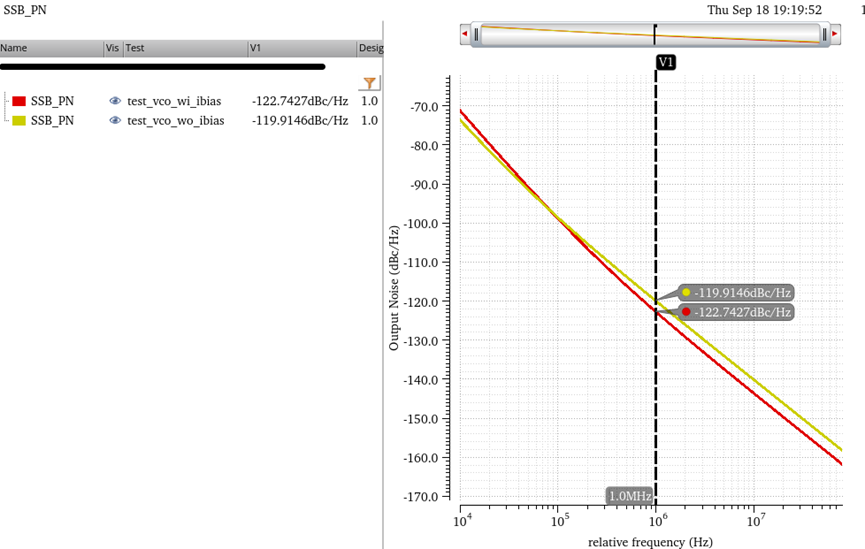Select the yellow dot marker label -119.9146dBc/Hz

[737, 293]
